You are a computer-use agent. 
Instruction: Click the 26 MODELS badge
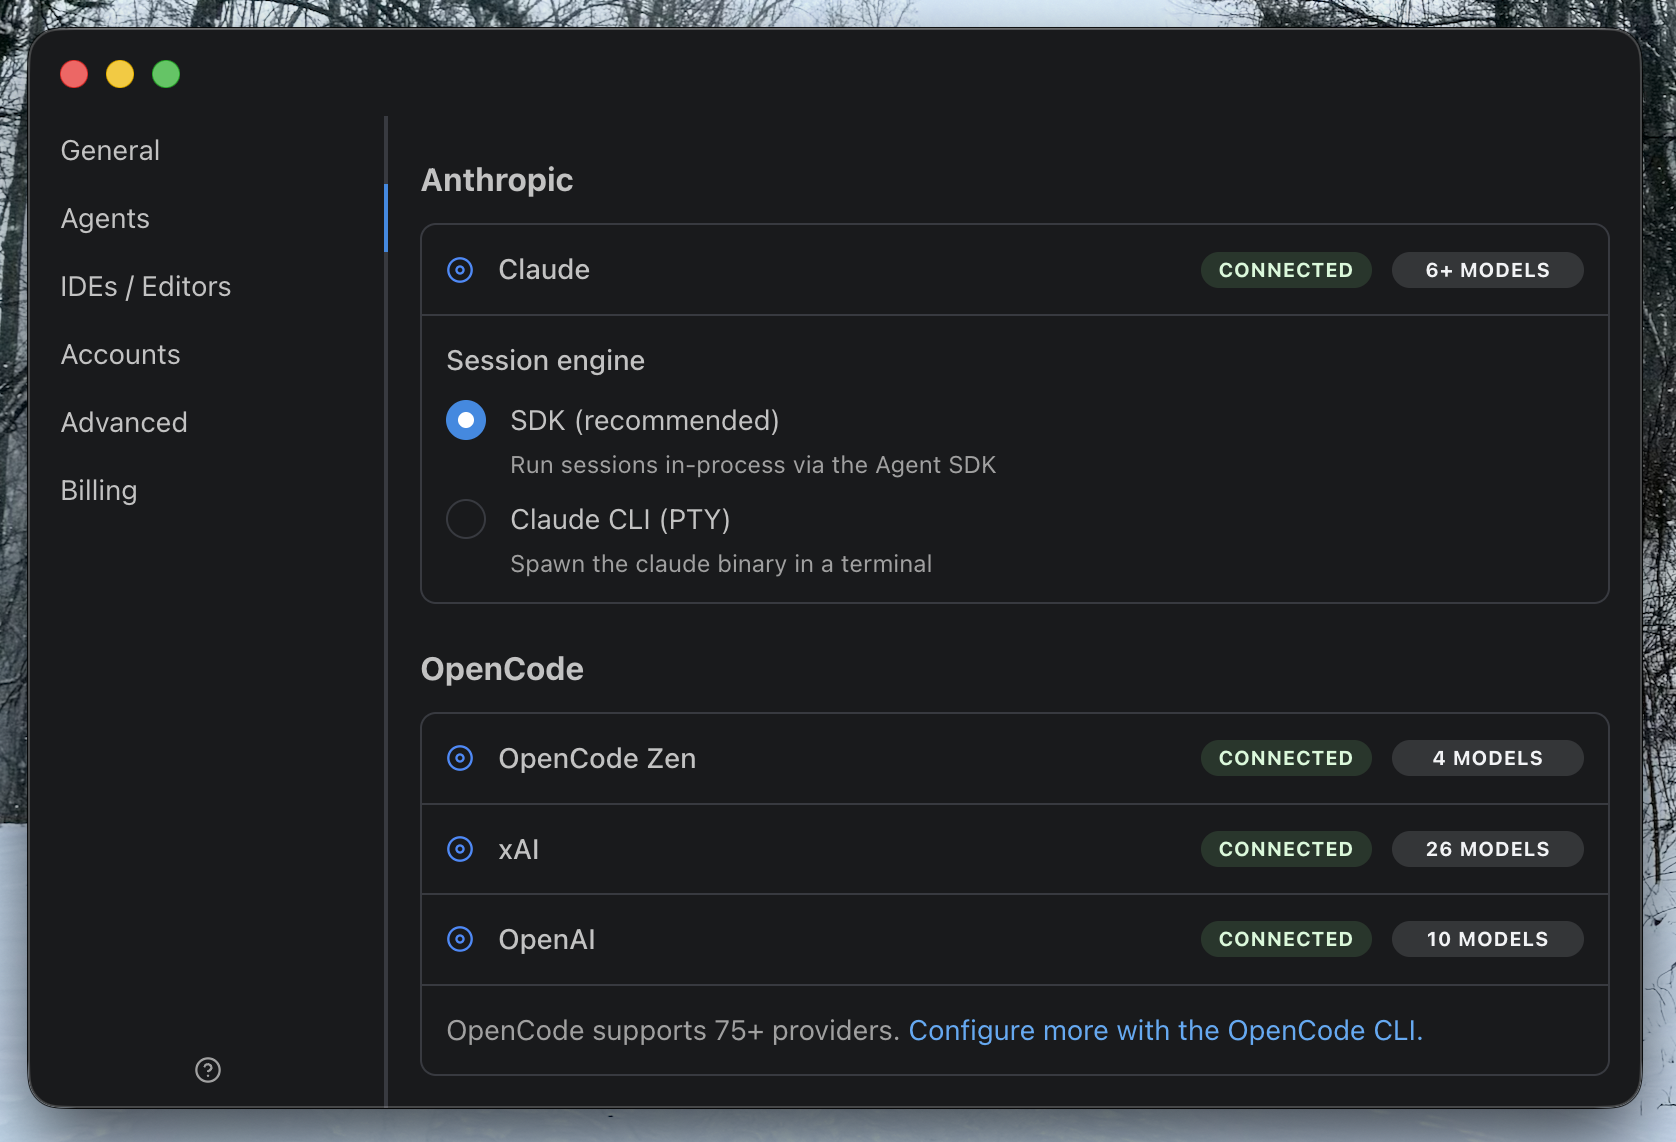tap(1488, 849)
